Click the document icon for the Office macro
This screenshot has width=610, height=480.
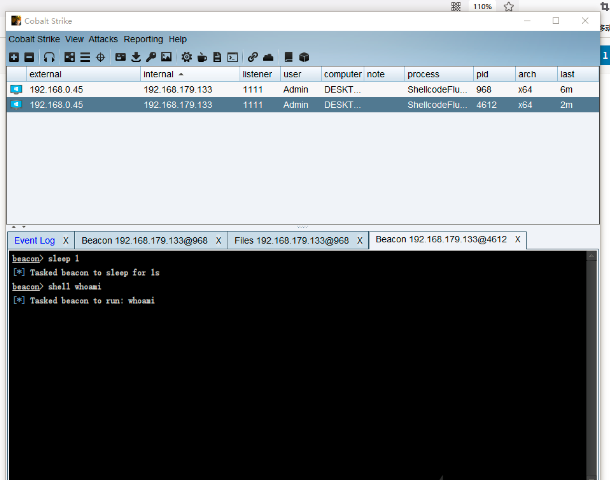217,57
